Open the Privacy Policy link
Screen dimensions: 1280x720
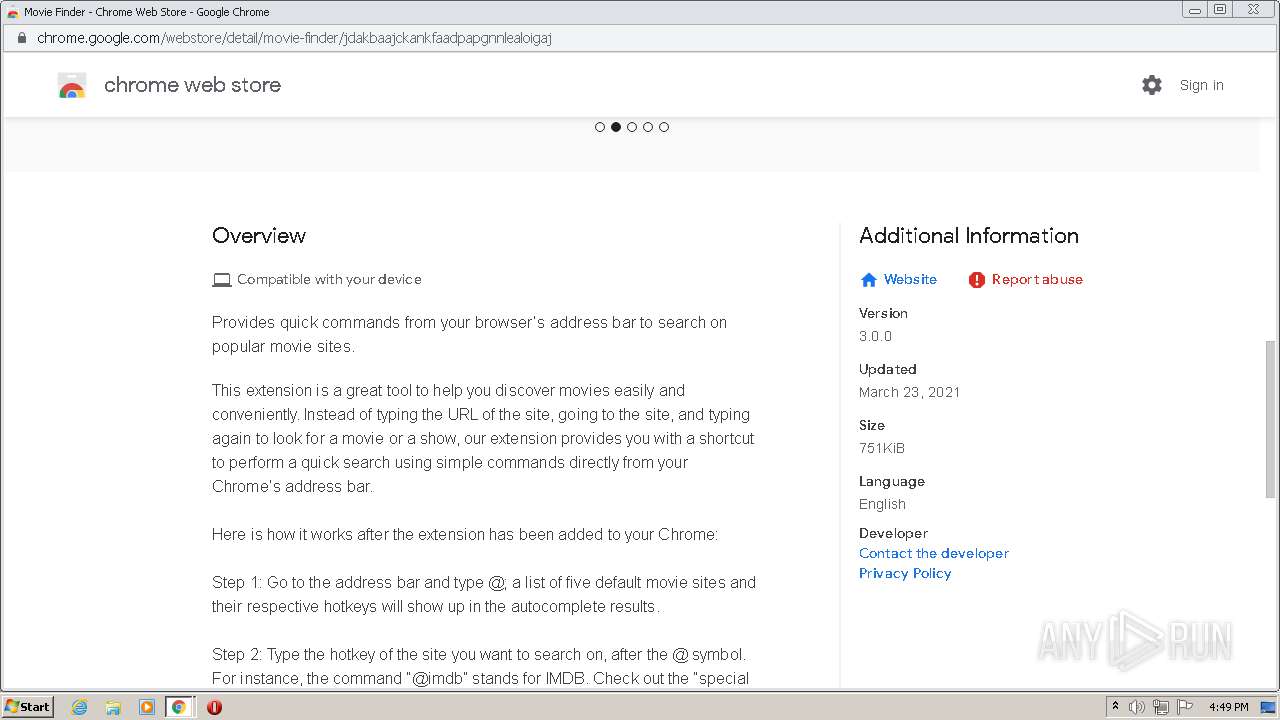[x=904, y=573]
